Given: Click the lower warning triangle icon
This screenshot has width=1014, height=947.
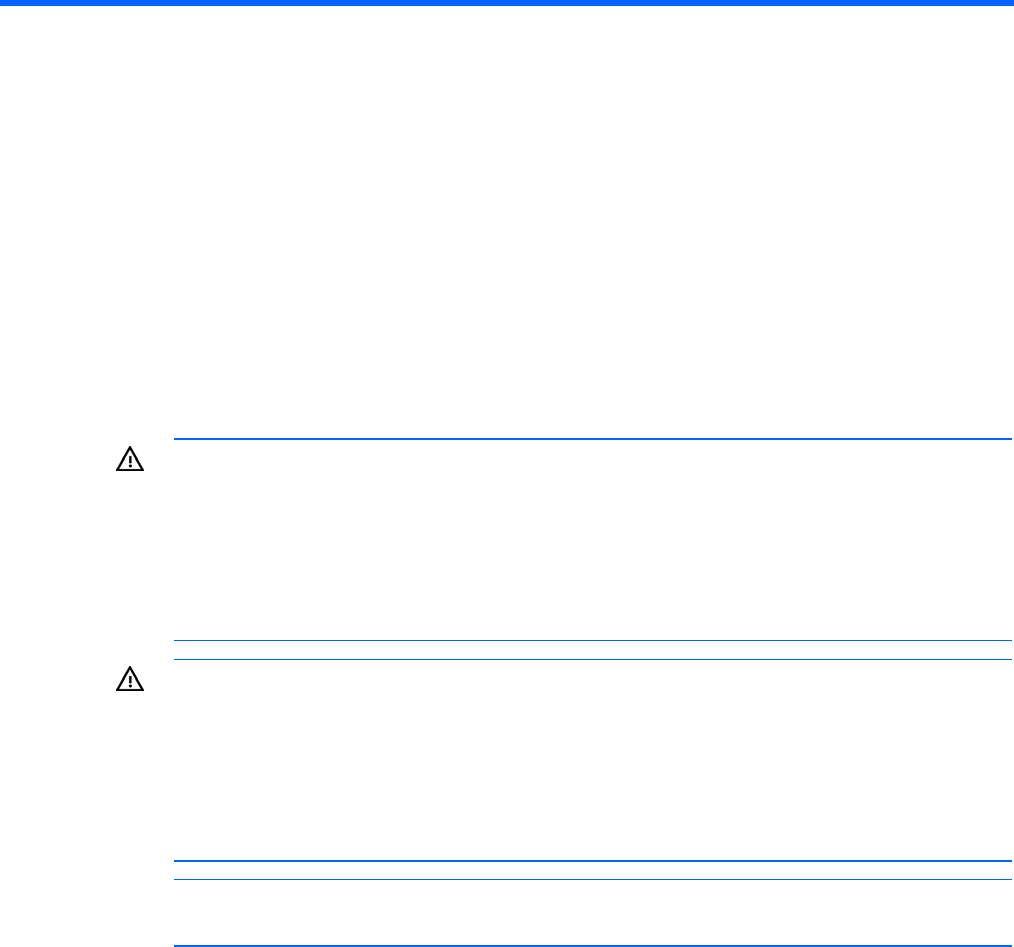Looking at the screenshot, I should coord(131,681).
